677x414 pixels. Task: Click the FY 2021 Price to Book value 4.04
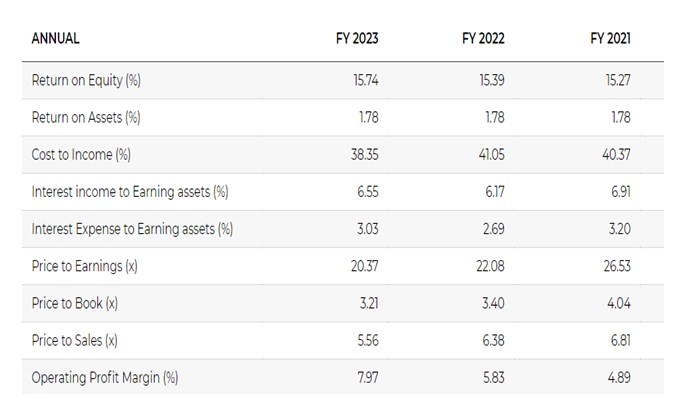click(x=620, y=303)
